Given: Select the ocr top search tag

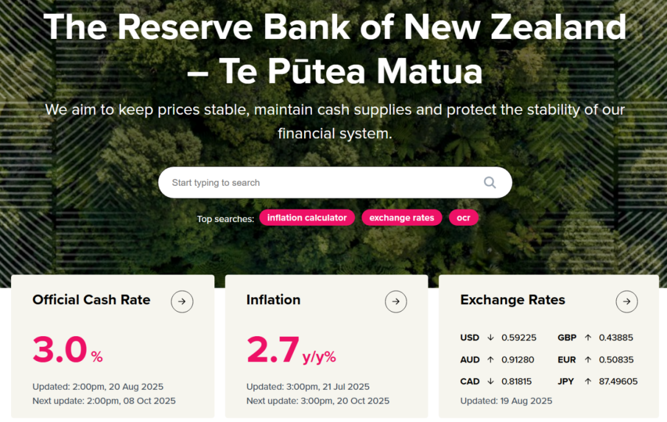Looking at the screenshot, I should pos(464,218).
